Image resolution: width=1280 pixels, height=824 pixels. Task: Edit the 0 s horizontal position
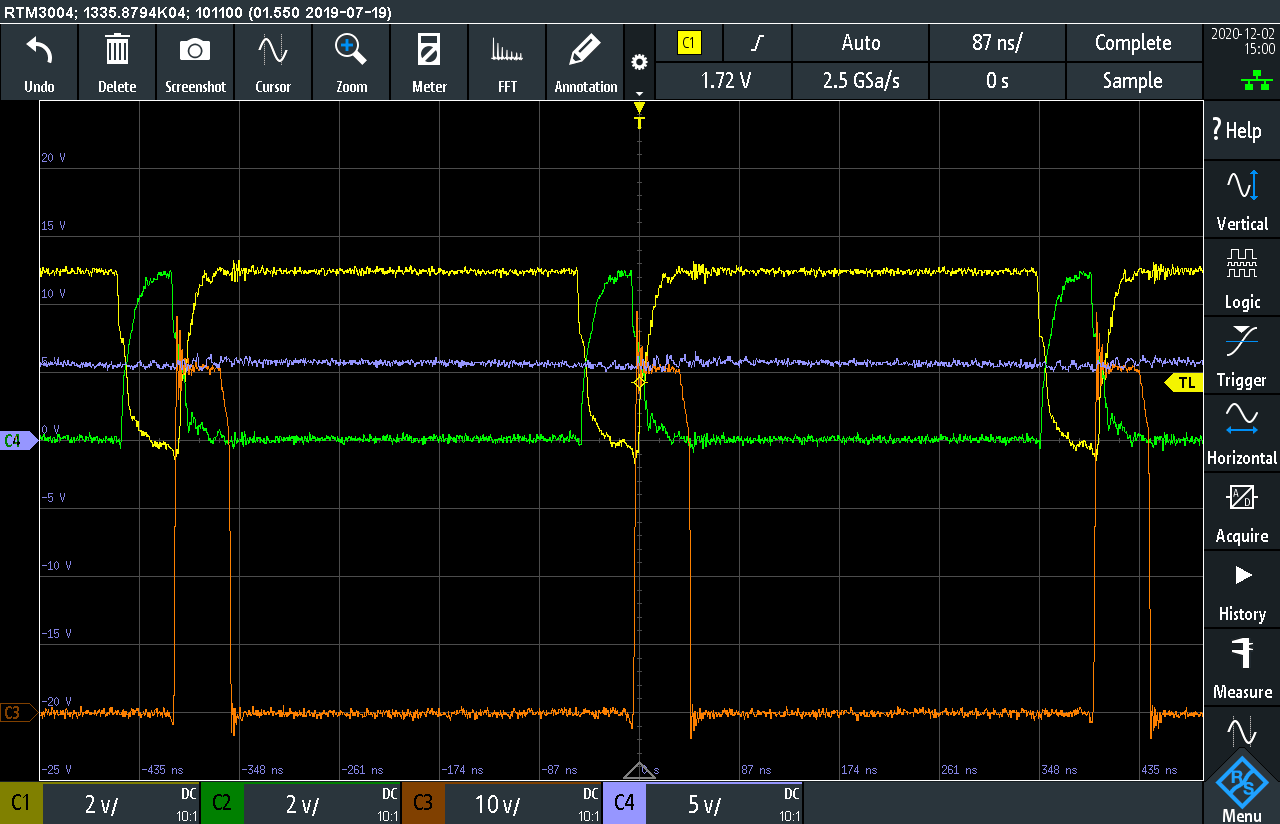pos(997,81)
